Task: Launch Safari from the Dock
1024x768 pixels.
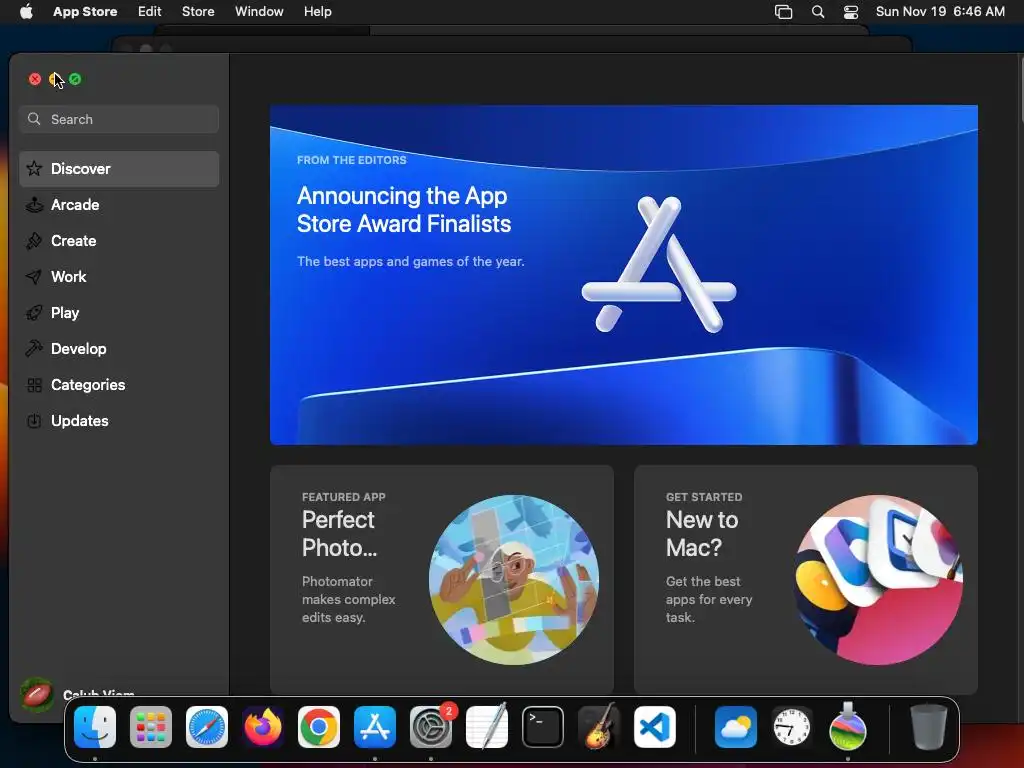Action: (207, 727)
